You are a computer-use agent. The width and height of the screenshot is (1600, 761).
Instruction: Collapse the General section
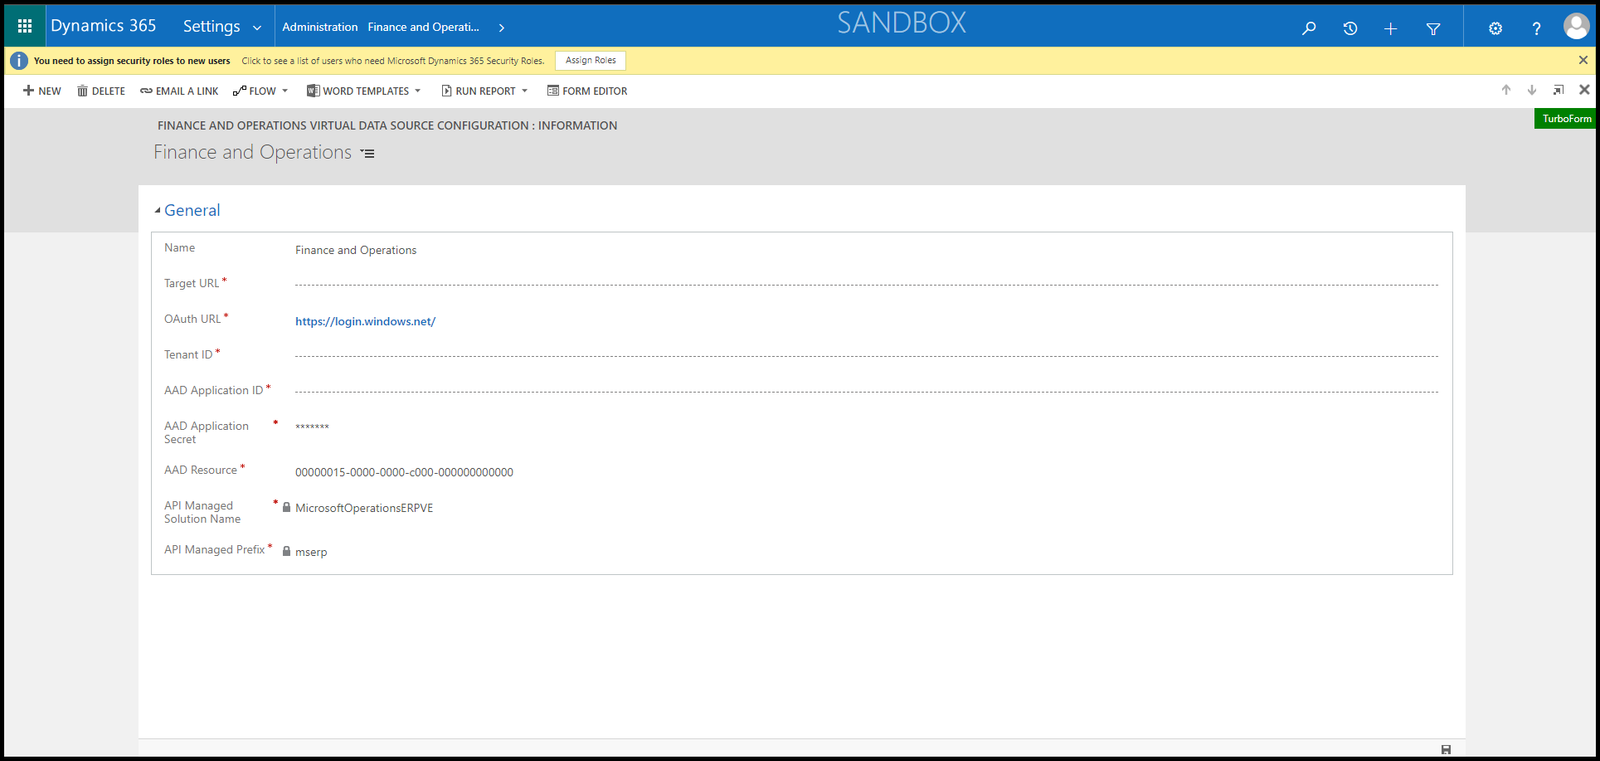(187, 210)
